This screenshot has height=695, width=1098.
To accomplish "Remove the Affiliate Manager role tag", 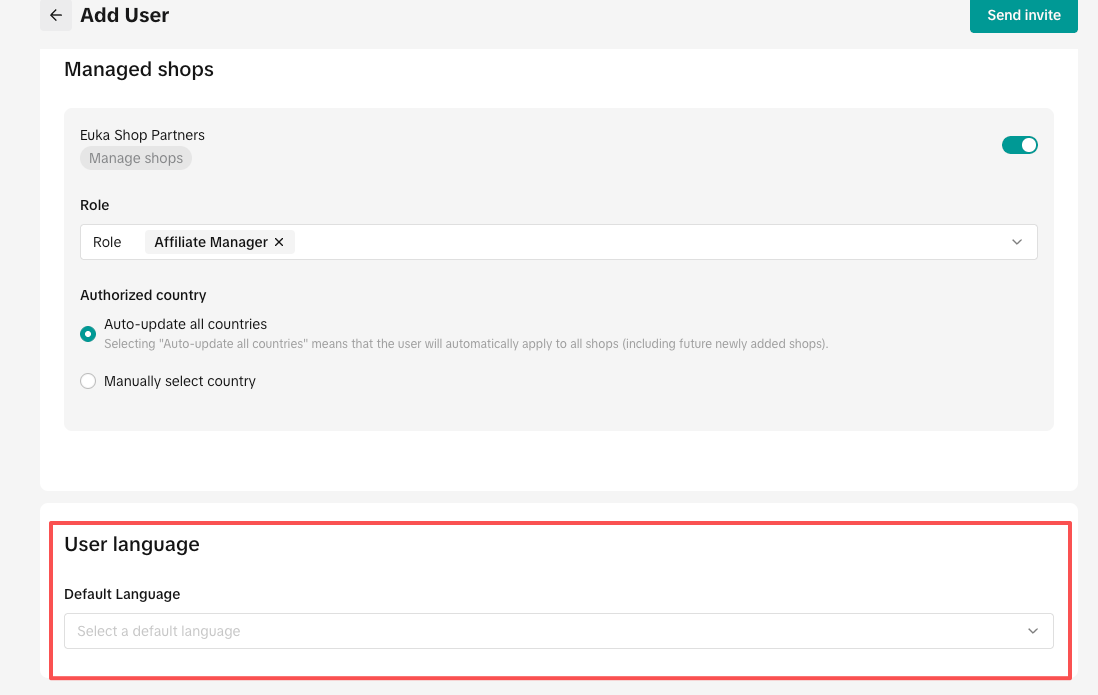I will (279, 242).
